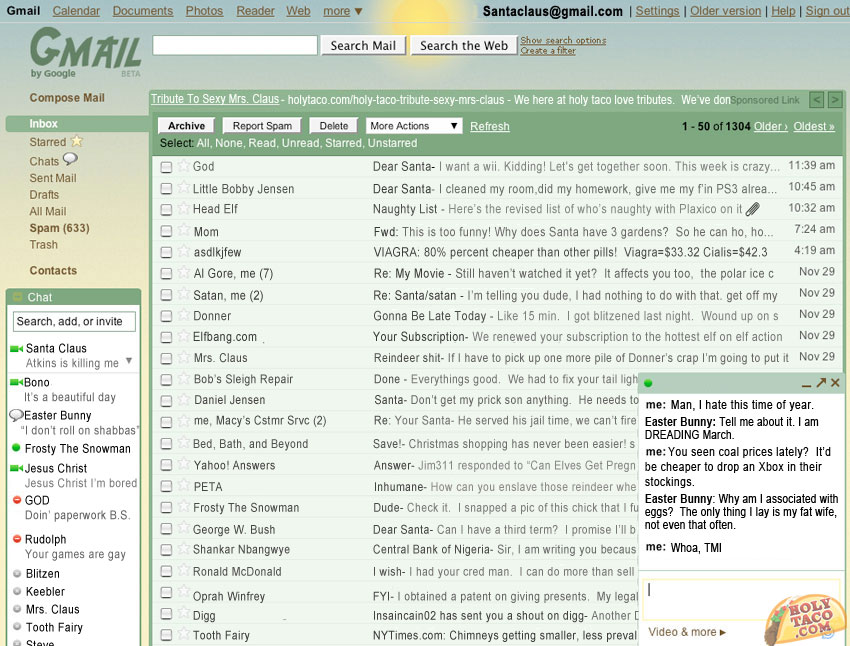
Task: Star the Head Elf email
Action: point(183,208)
